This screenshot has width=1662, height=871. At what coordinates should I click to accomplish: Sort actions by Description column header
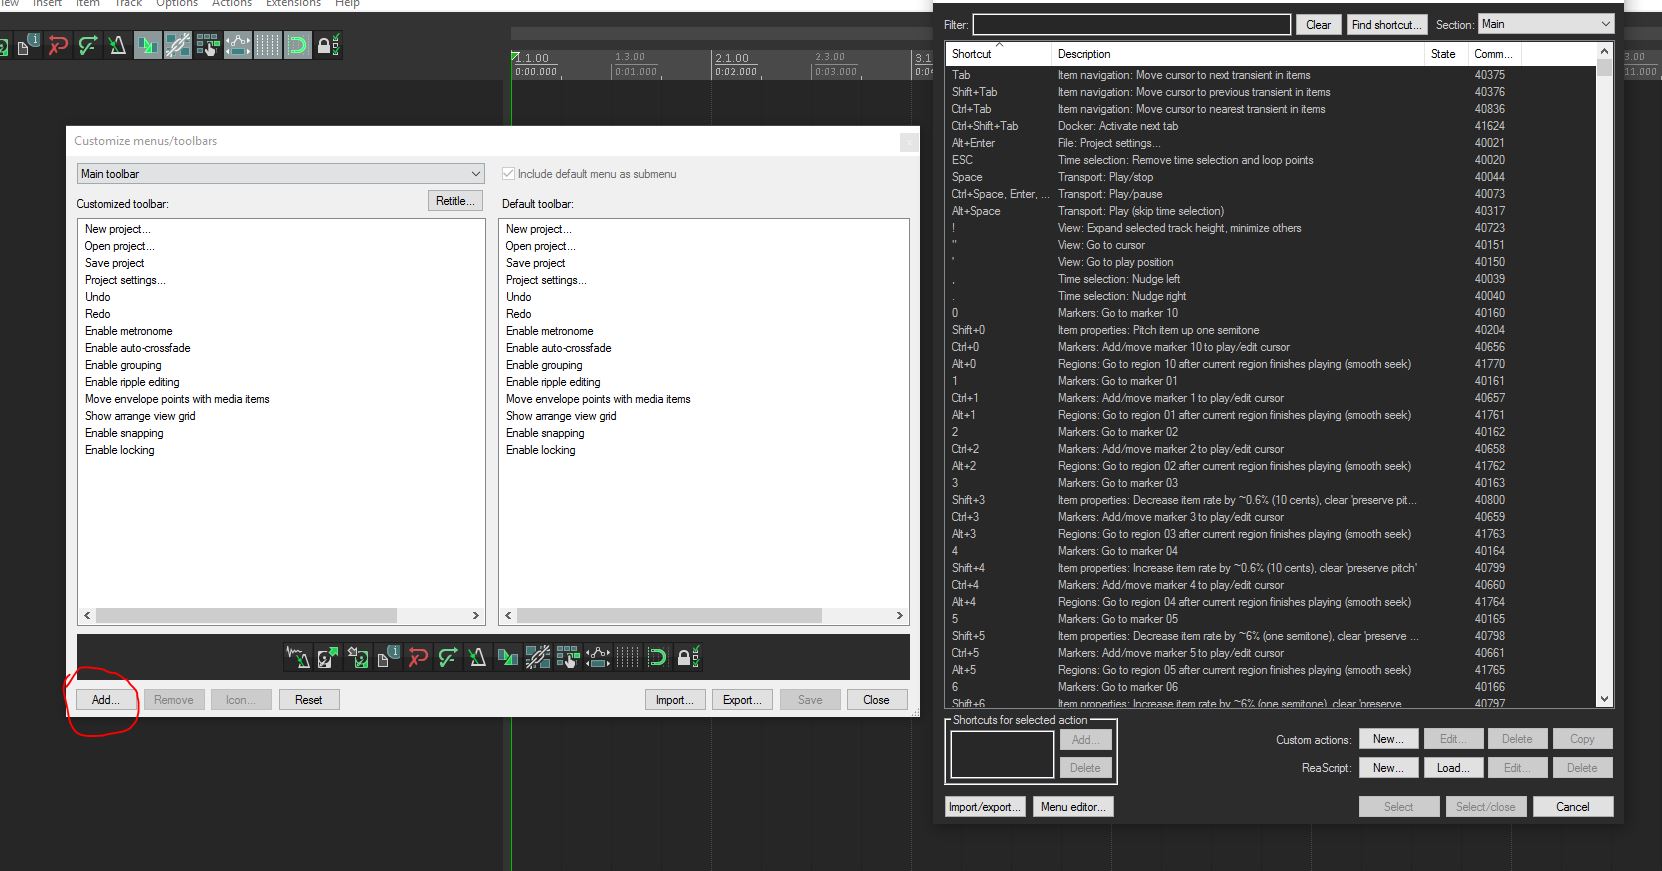[1238, 54]
